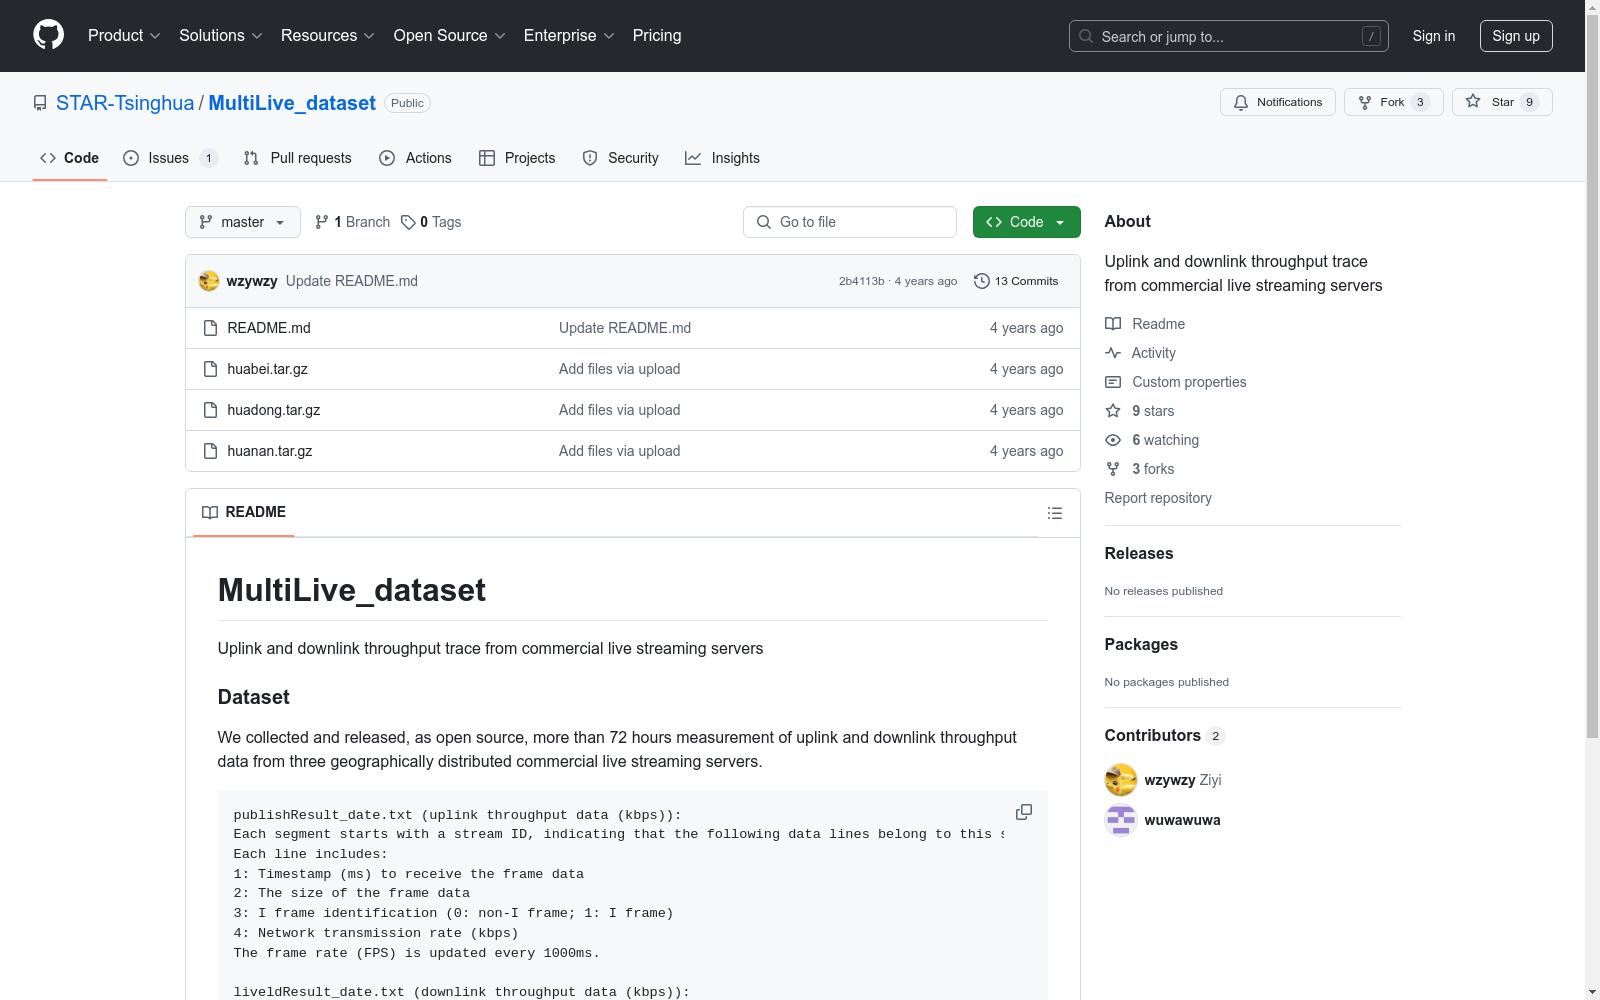Expand the Product menu

pos(124,36)
